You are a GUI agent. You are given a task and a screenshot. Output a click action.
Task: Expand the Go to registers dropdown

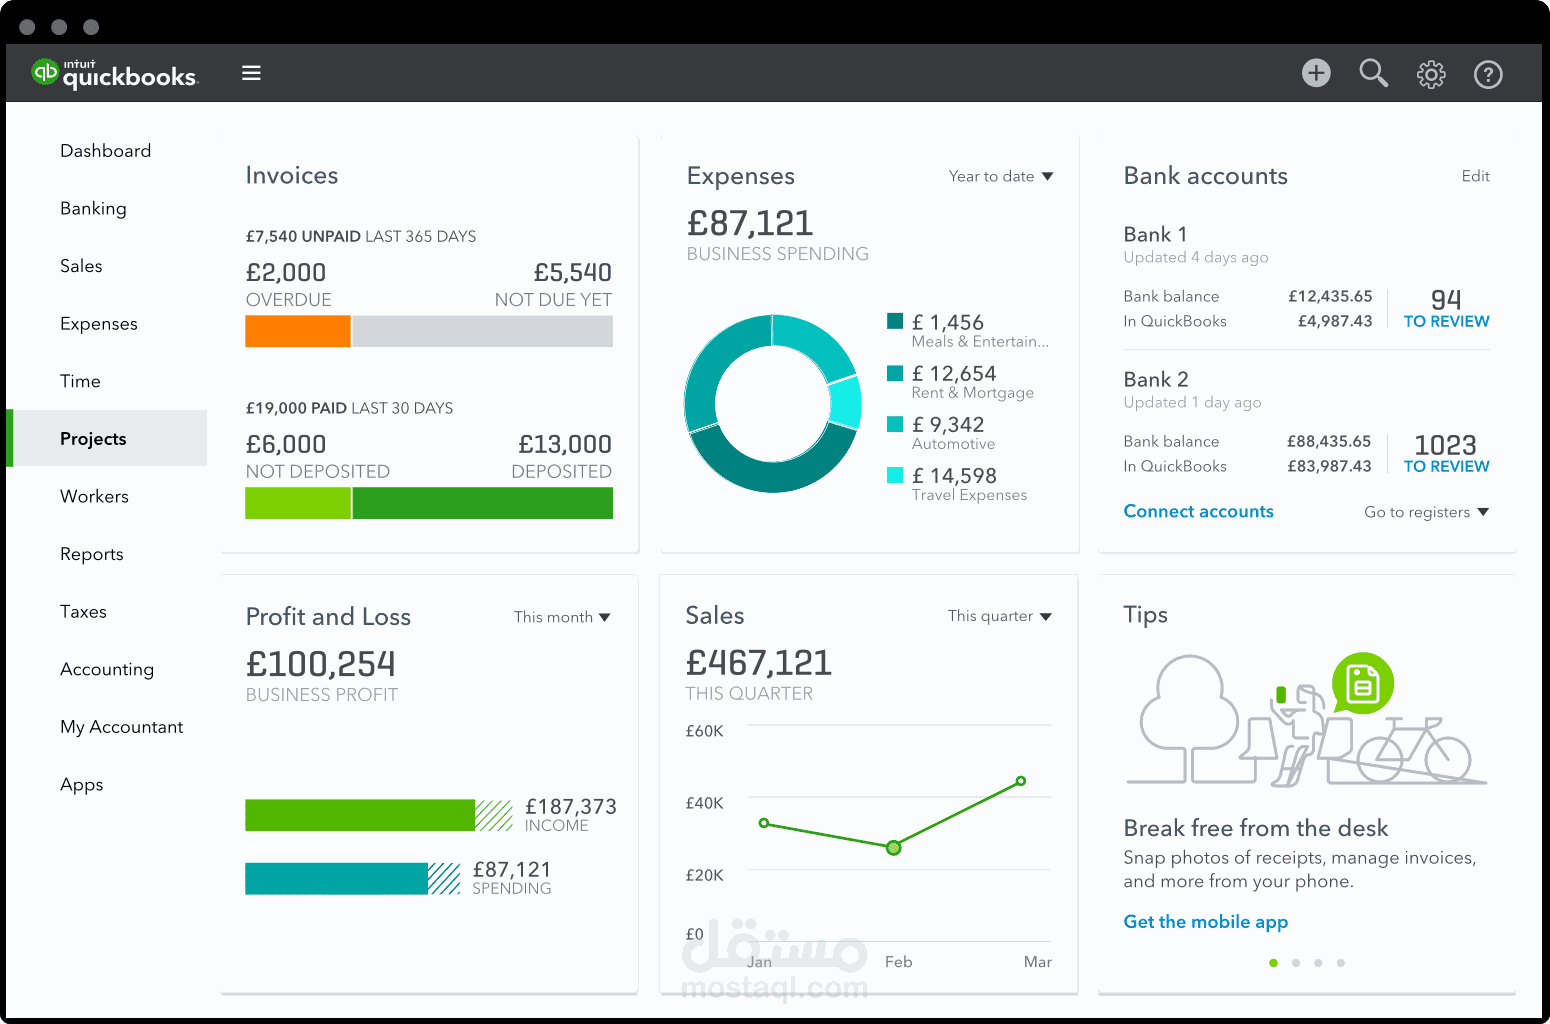click(1427, 511)
